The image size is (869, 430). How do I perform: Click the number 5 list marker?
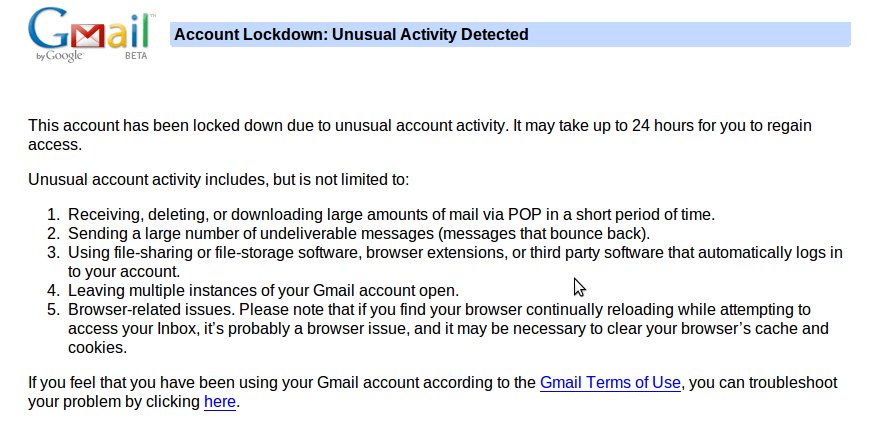coord(53,310)
